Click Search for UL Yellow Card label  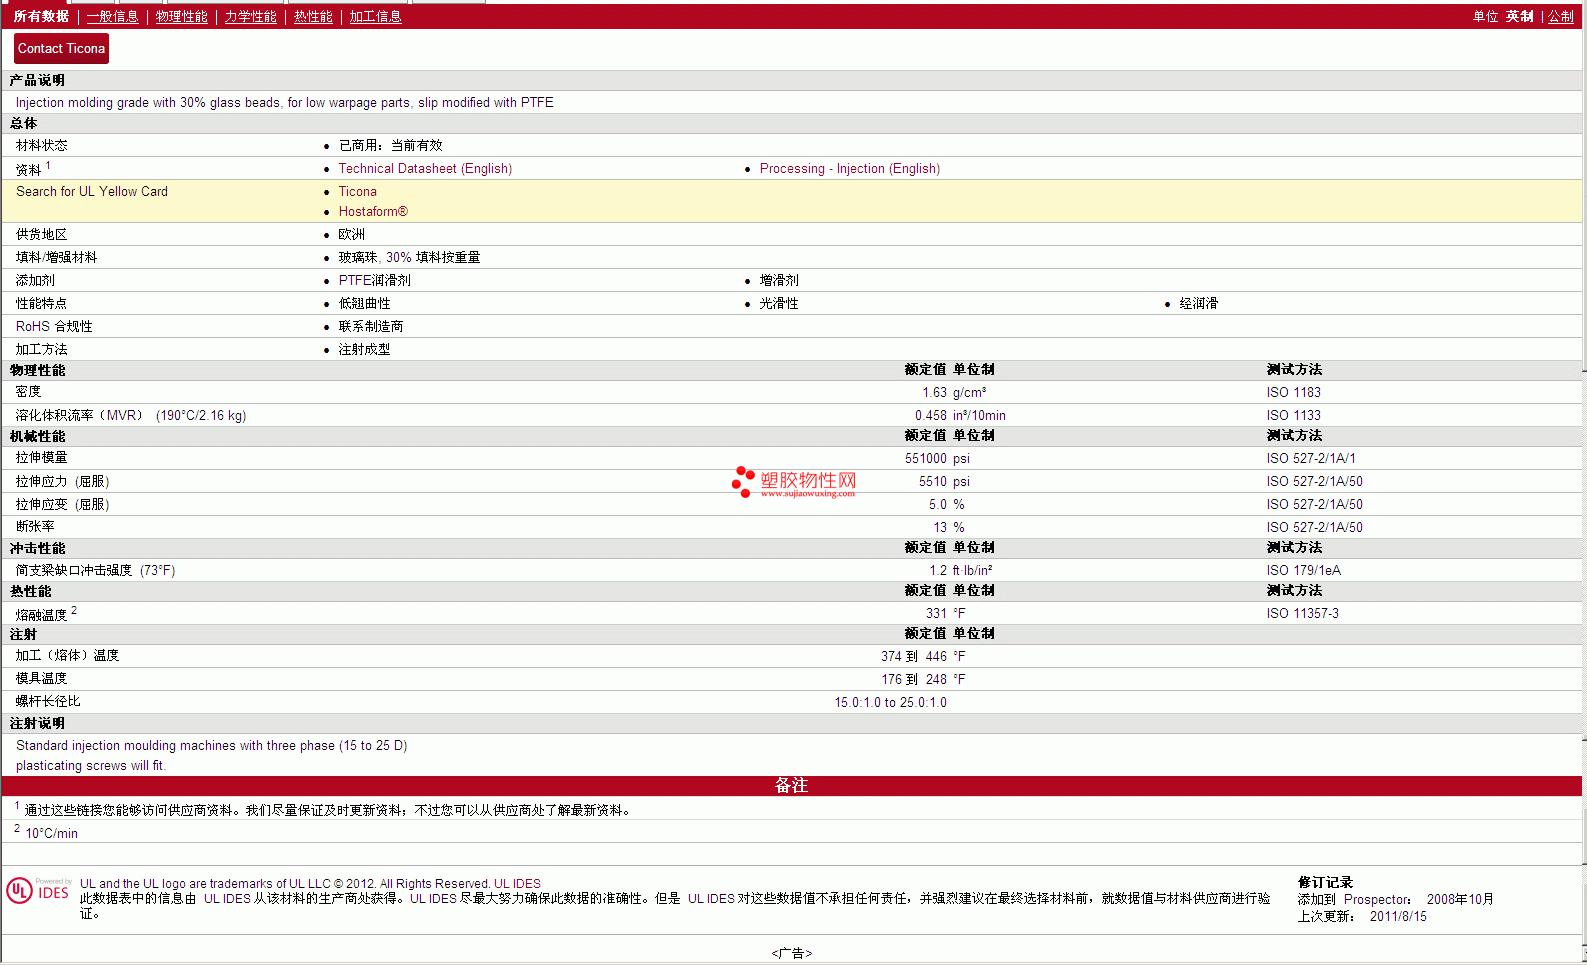[92, 191]
